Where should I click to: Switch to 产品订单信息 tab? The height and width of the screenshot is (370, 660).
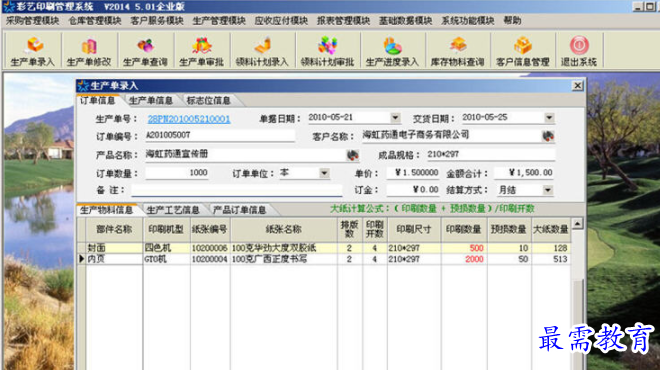click(239, 210)
